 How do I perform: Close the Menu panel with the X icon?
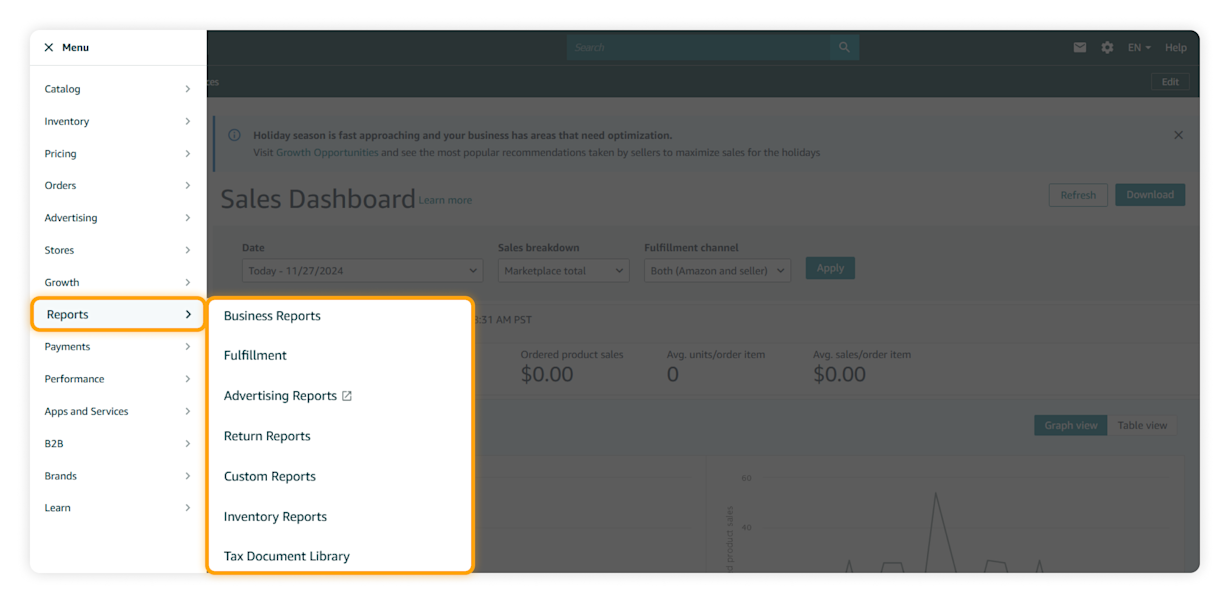tap(48, 47)
